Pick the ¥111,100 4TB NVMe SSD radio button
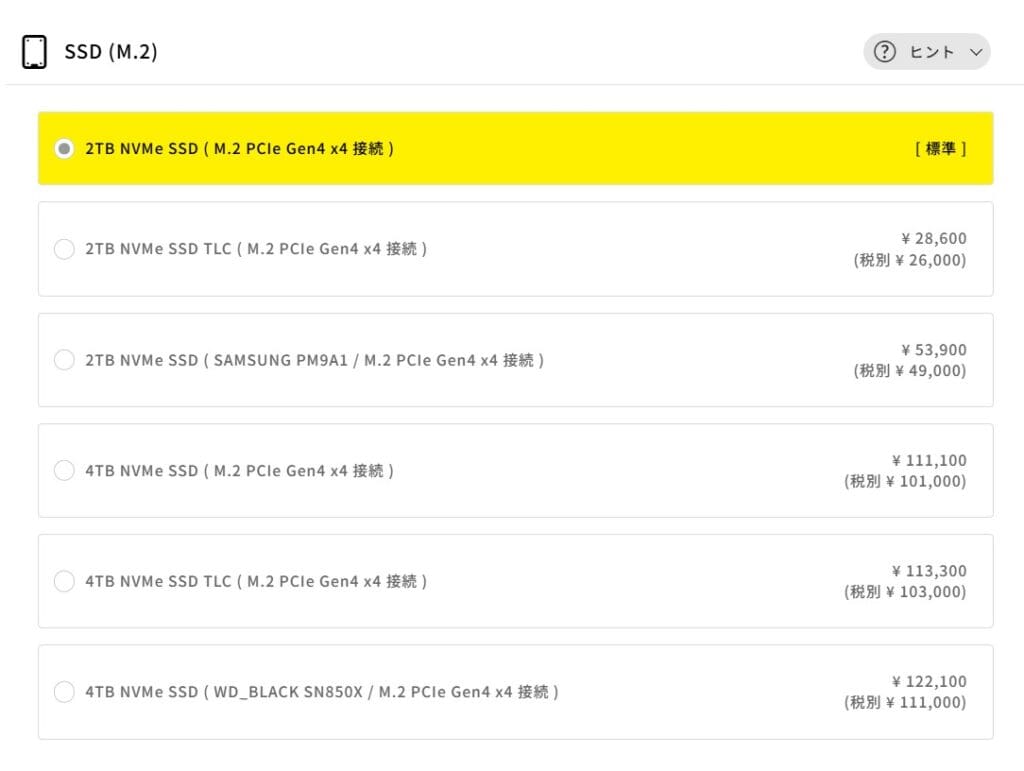This screenshot has width=1024, height=771. [64, 470]
